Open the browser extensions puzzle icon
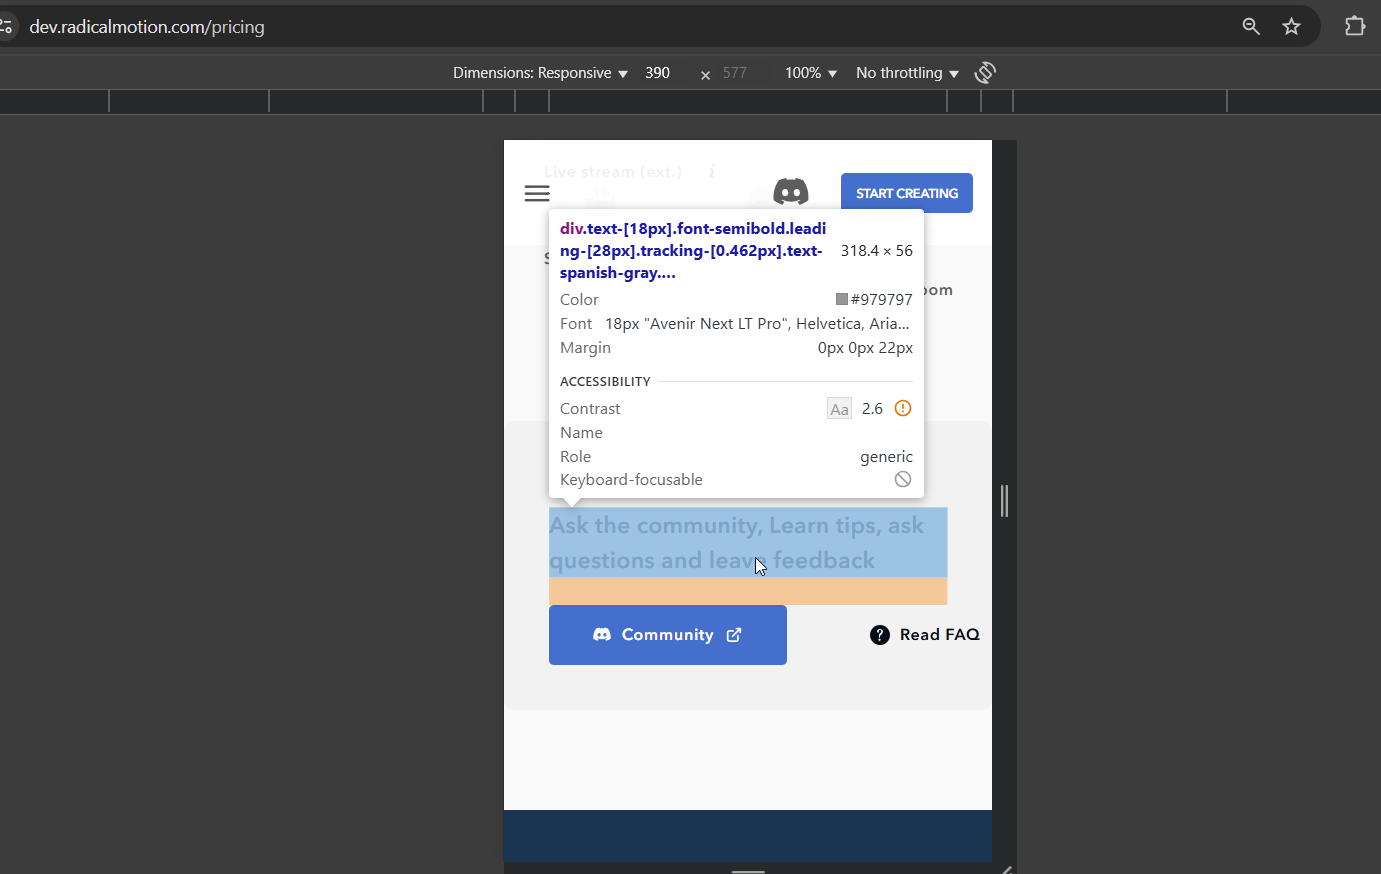Screen dimensions: 1381x874 click(x=1355, y=26)
